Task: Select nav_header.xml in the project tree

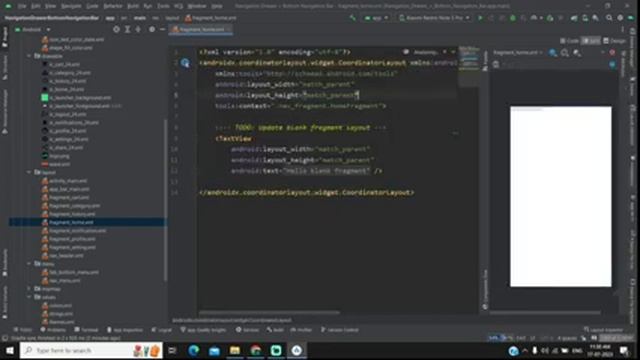Action: [63, 256]
